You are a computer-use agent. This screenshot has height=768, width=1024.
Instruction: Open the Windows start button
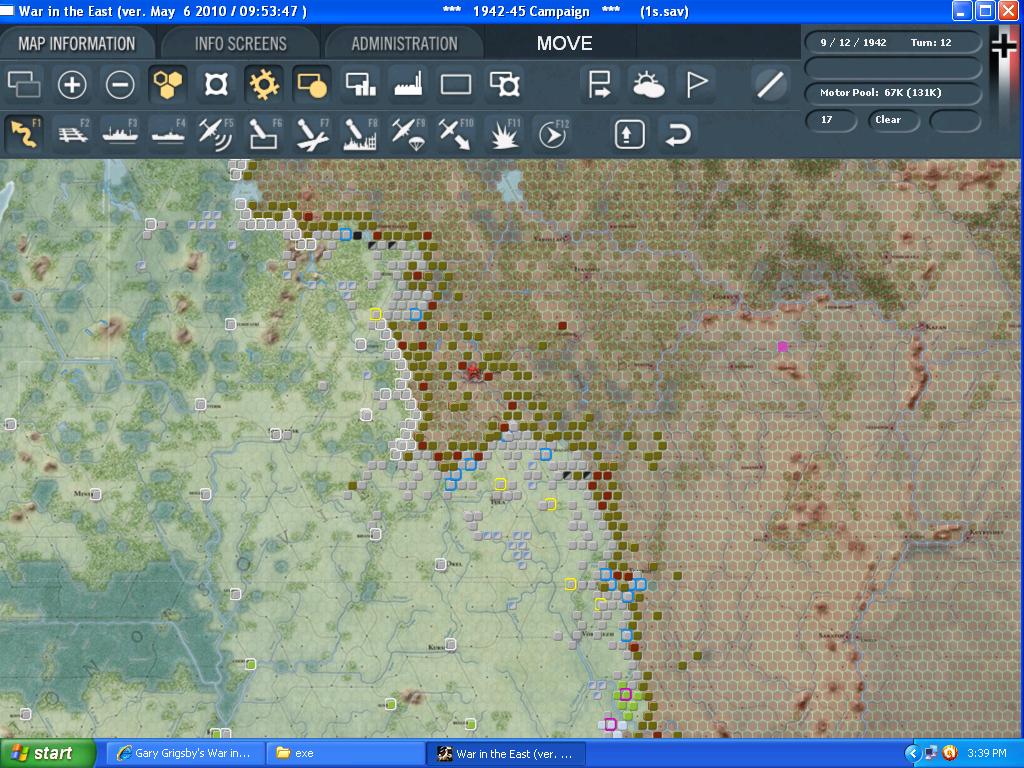47,754
